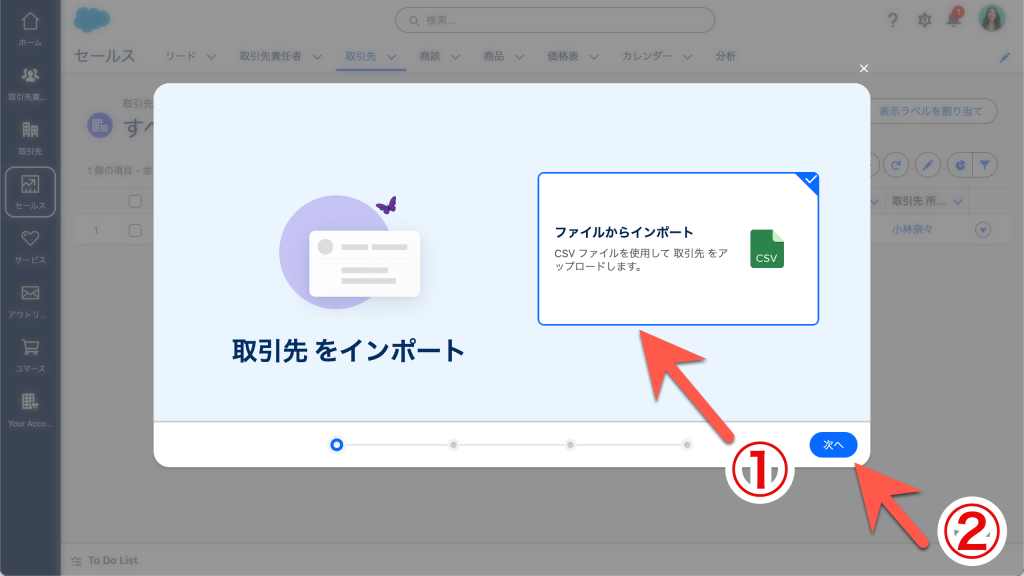Click the third progress step dot
Viewport: 1024px width, 576px height.
570,445
